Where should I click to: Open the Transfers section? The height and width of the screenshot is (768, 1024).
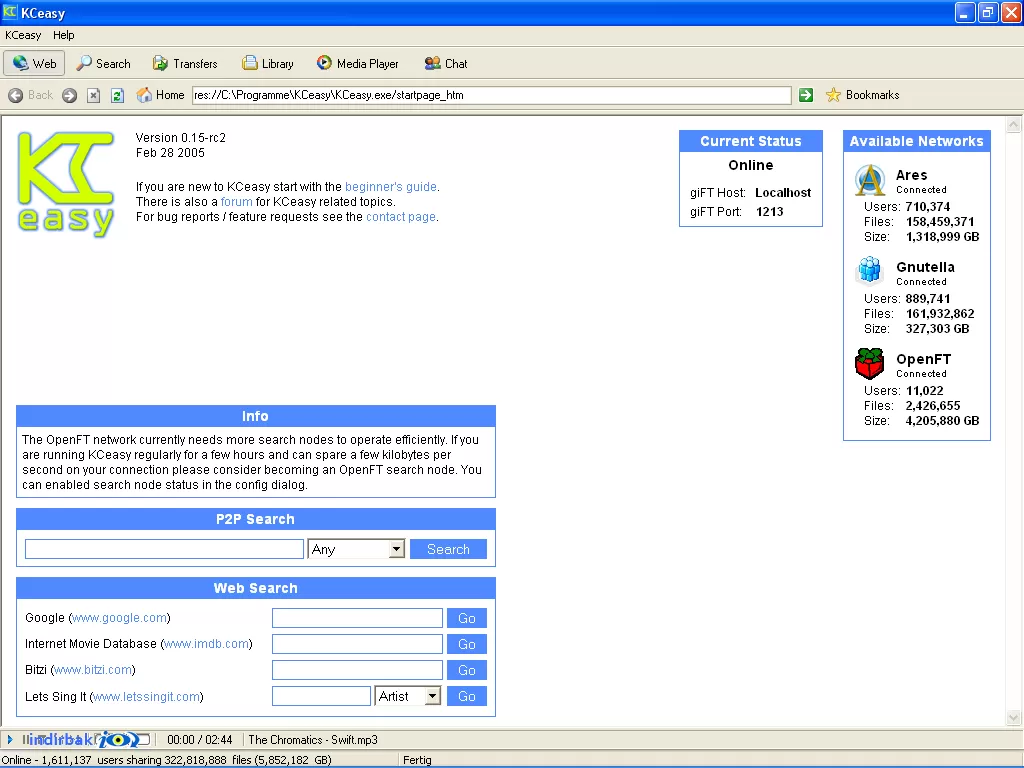tap(185, 63)
